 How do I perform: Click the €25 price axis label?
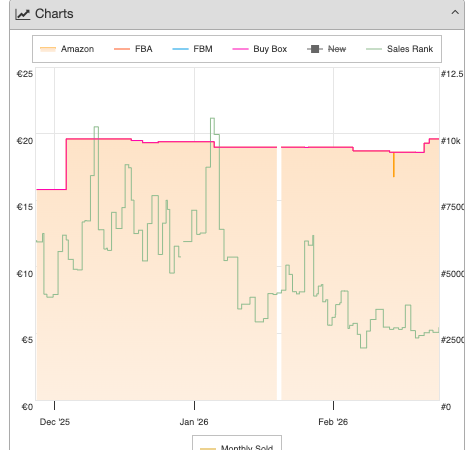(25, 74)
